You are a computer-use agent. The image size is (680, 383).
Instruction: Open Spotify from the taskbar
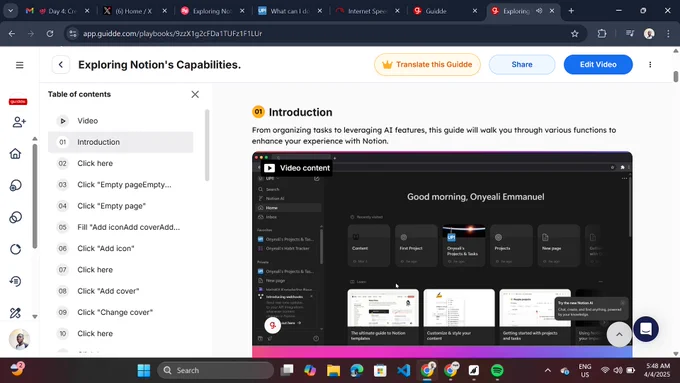point(497,370)
